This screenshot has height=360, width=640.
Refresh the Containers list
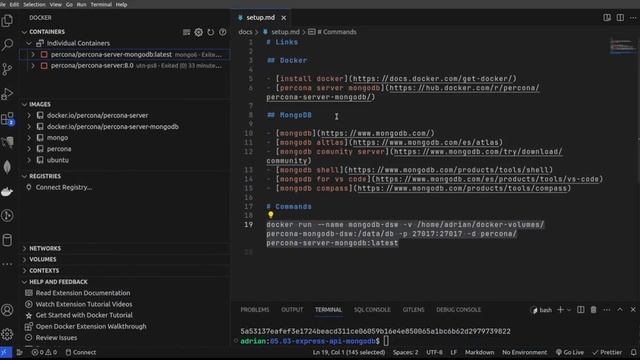pos(211,32)
